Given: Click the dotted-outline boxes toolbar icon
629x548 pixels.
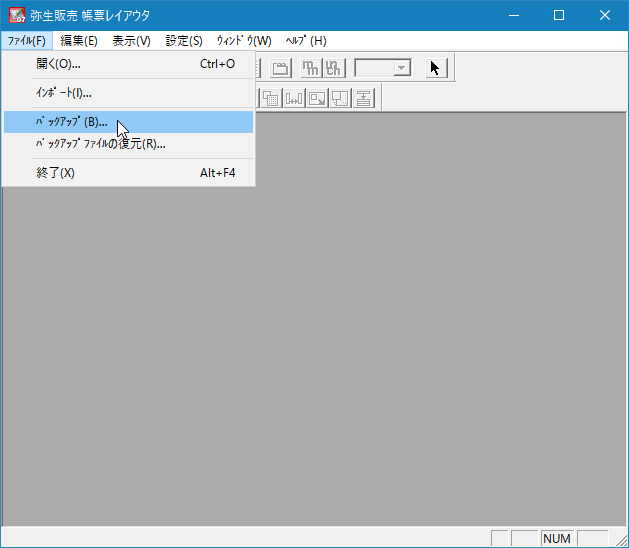Looking at the screenshot, I should [x=341, y=98].
